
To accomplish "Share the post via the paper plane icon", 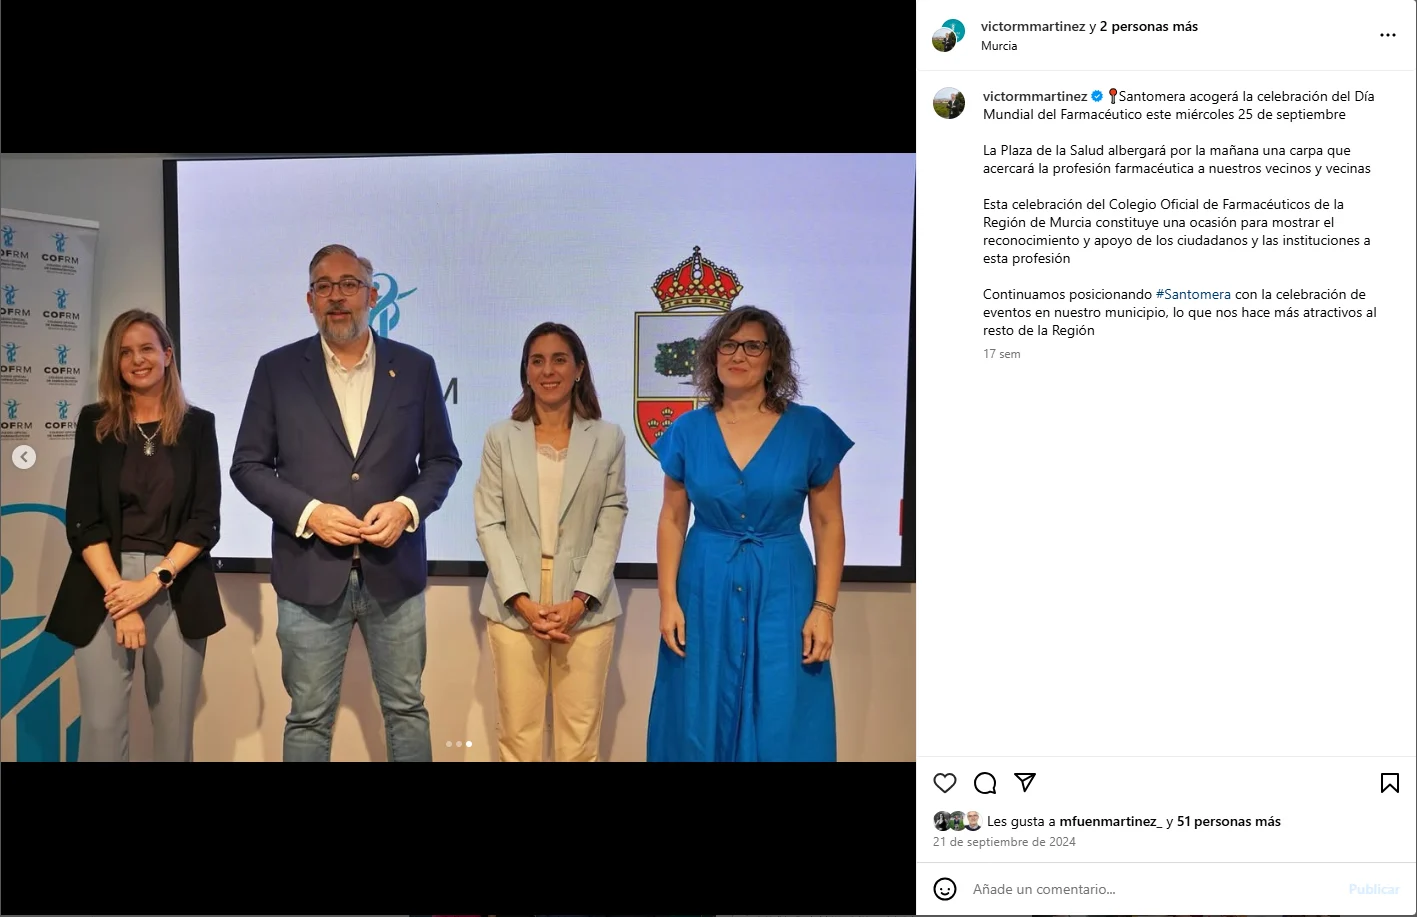I will click(1025, 782).
